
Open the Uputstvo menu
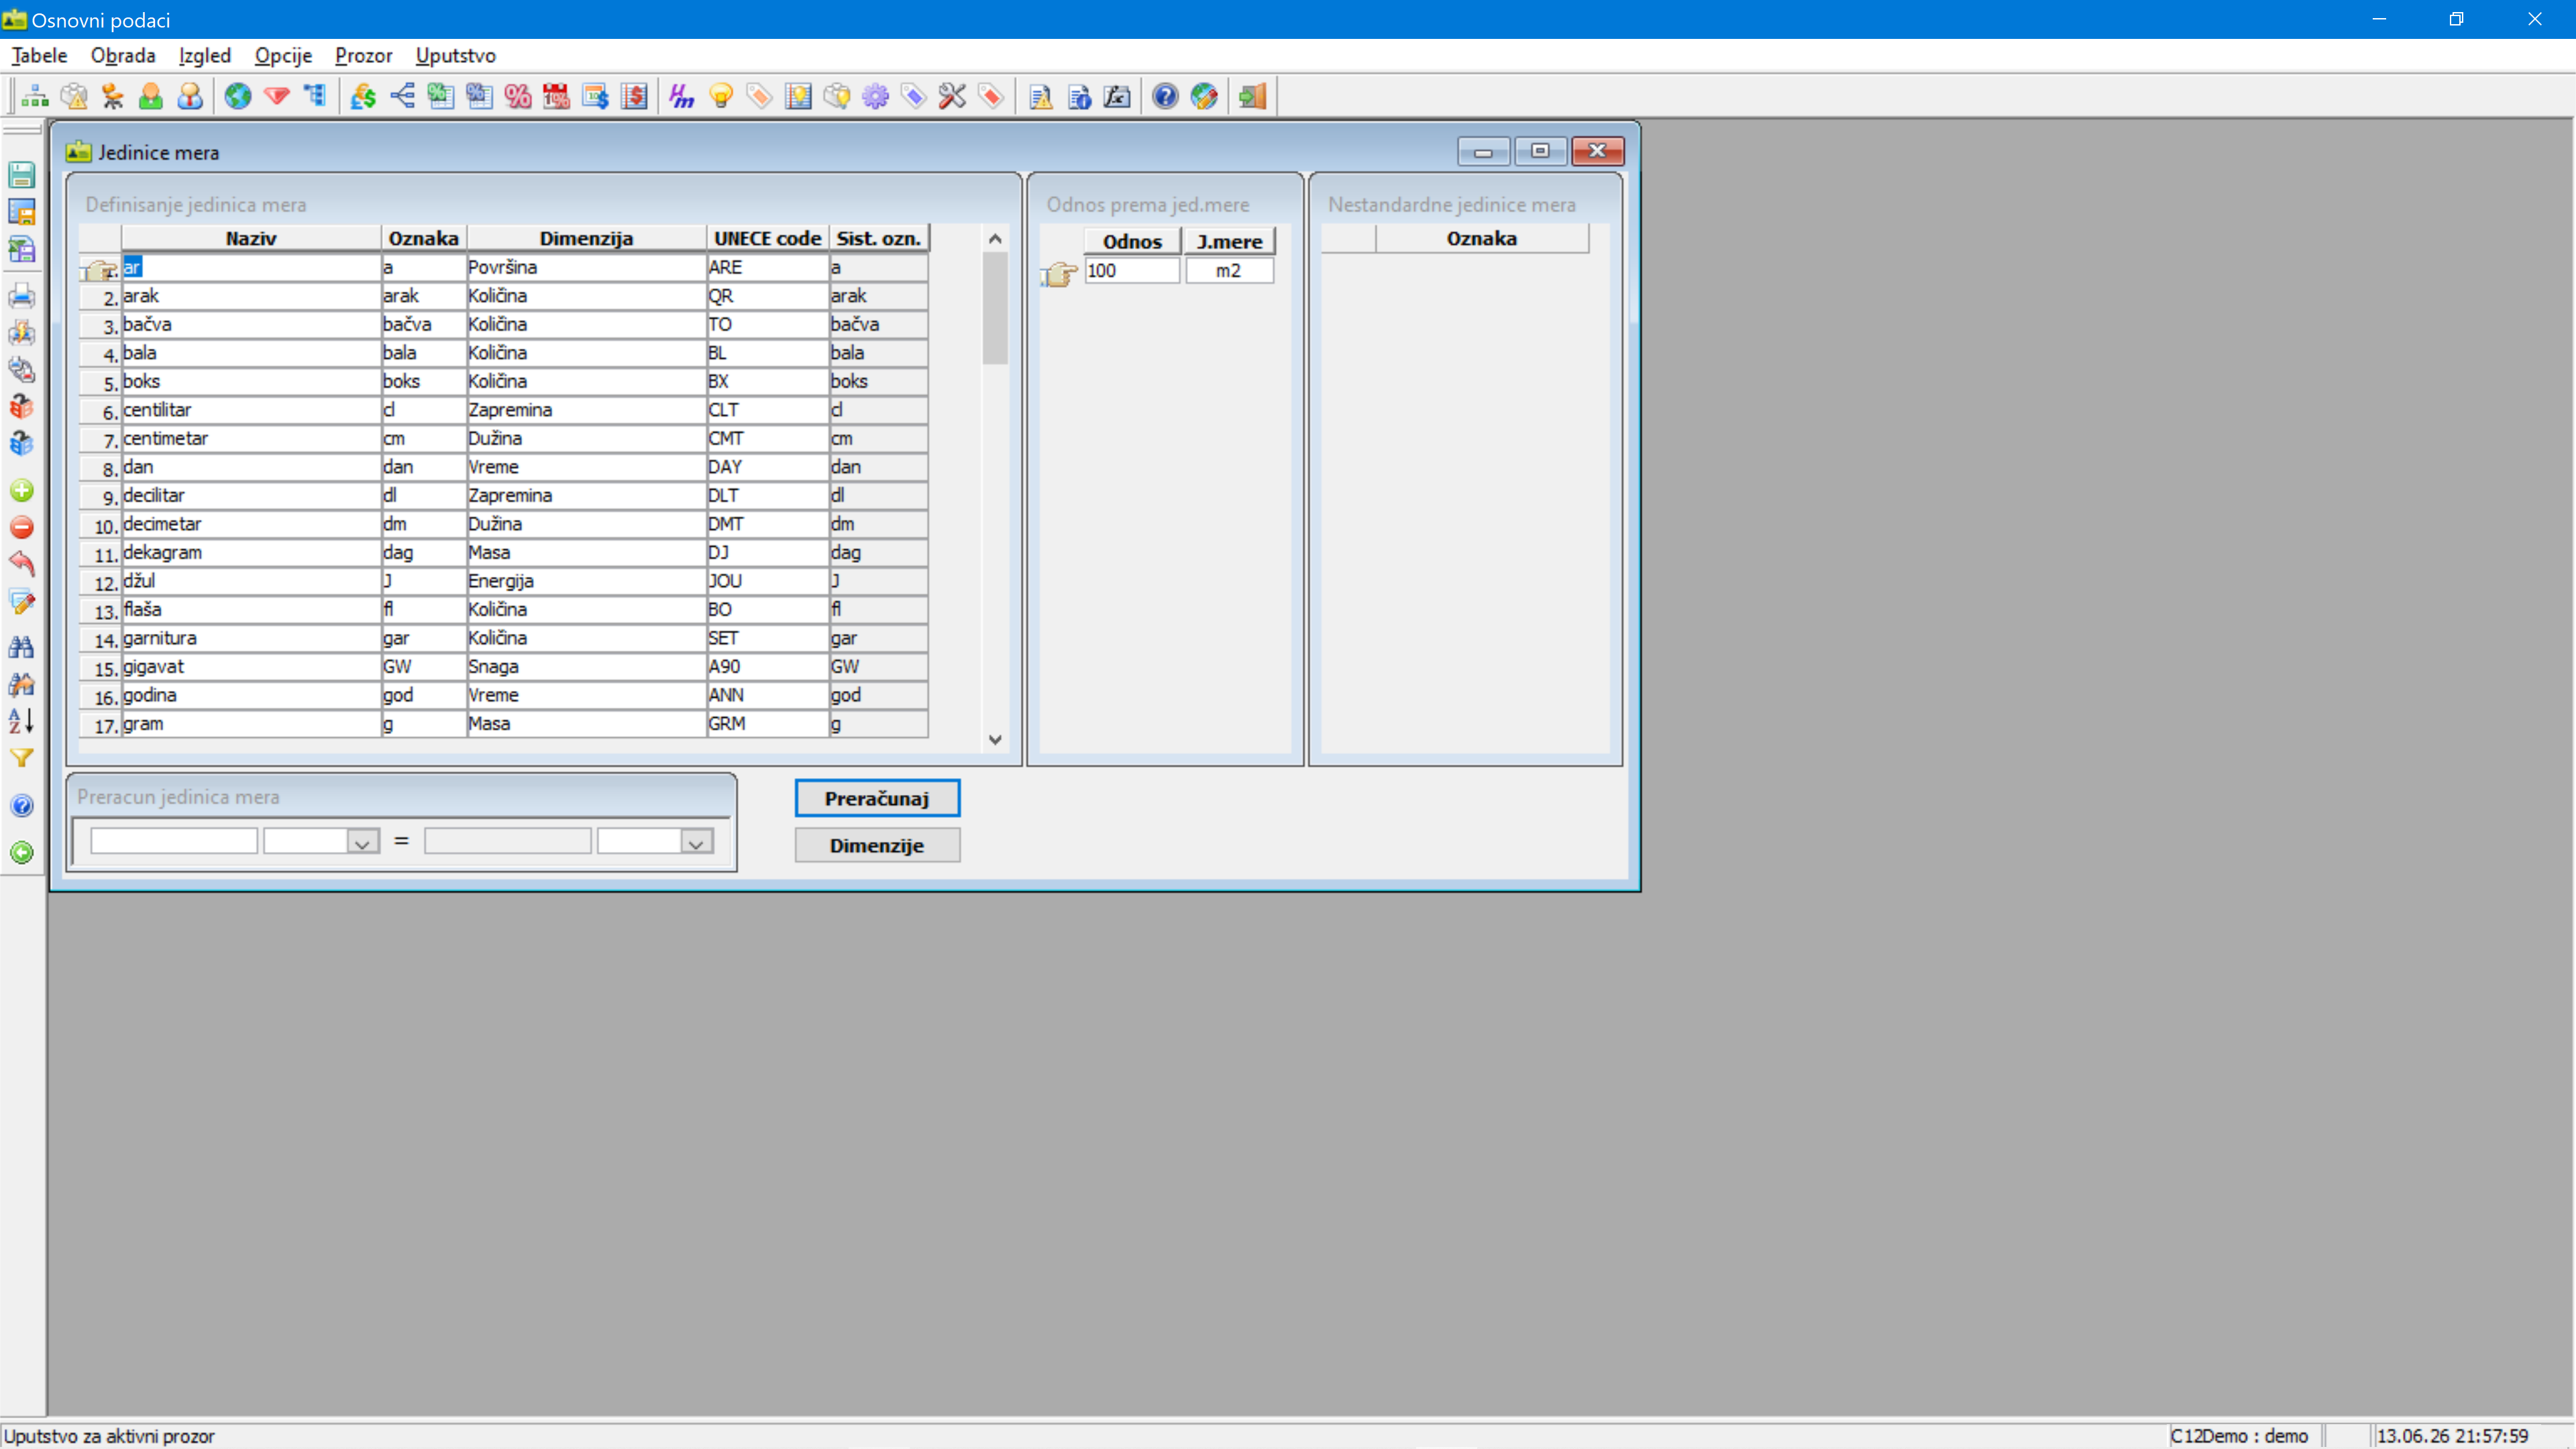point(455,55)
